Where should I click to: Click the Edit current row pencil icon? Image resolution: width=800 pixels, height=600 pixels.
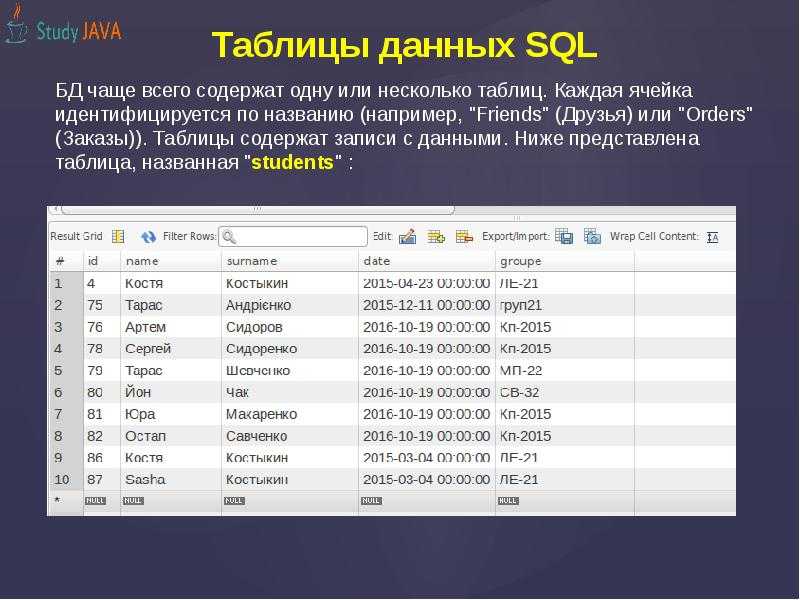(x=408, y=237)
